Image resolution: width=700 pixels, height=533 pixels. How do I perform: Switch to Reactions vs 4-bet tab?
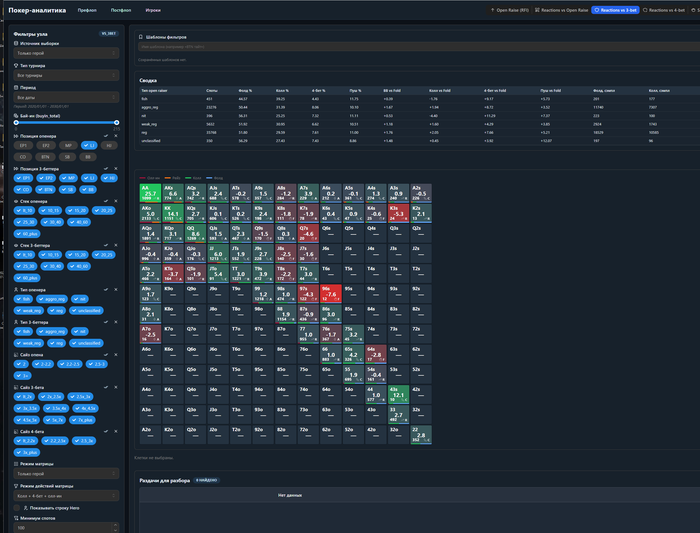[x=663, y=10]
